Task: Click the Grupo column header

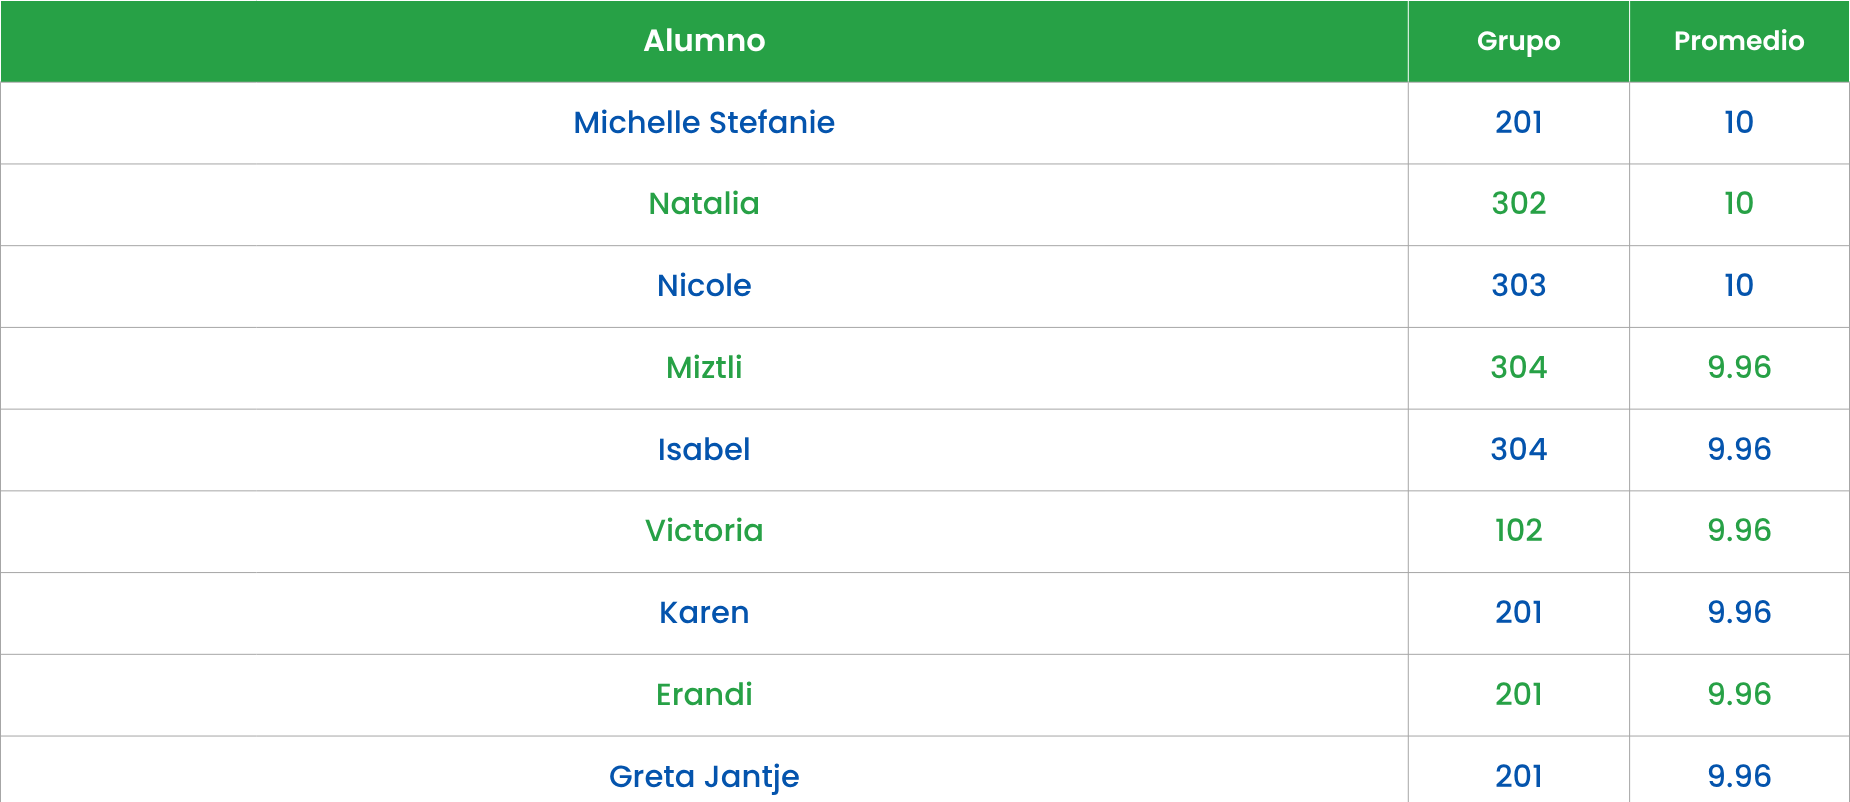Action: 1518,41
